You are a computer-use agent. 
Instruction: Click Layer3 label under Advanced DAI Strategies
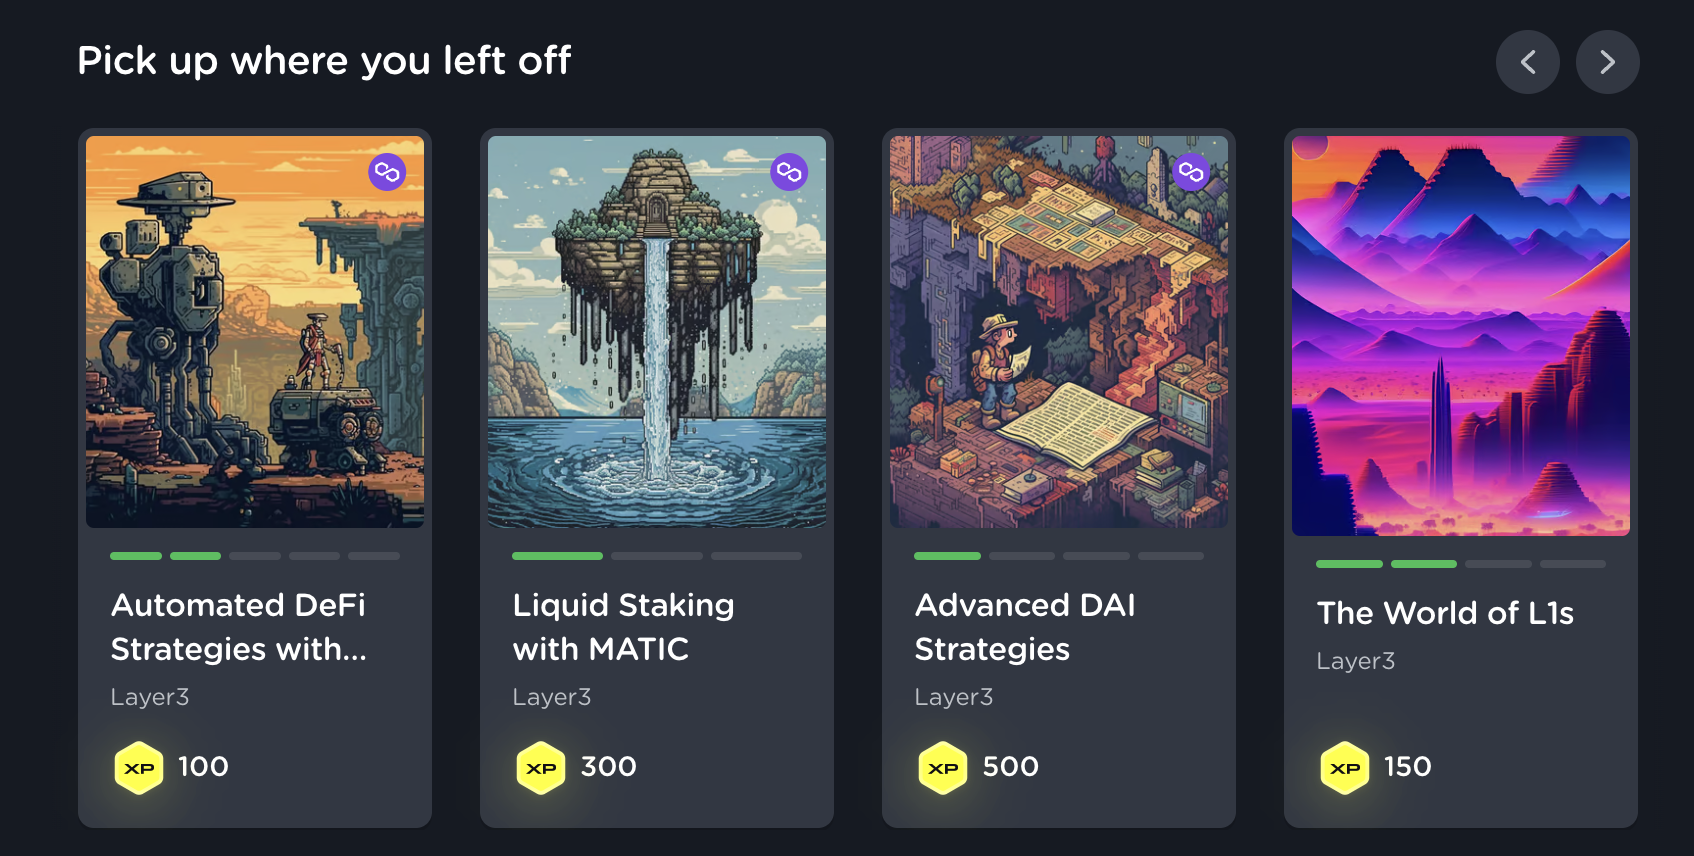[x=954, y=697]
